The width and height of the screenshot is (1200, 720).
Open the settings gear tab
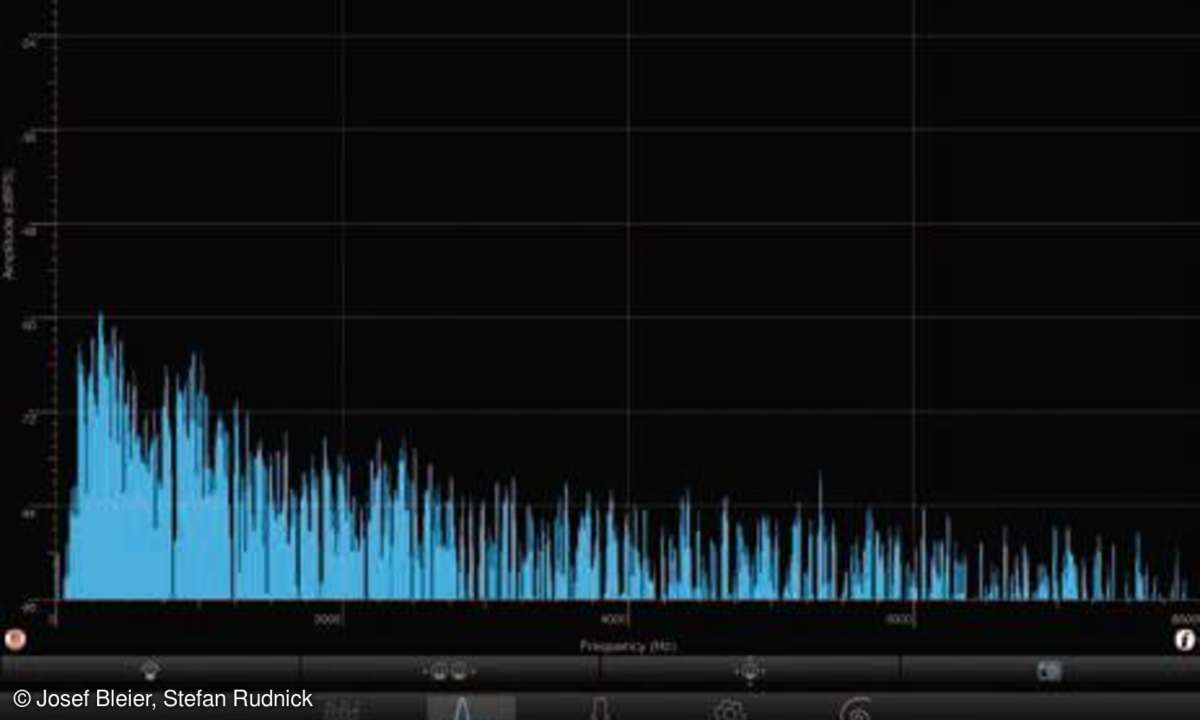(x=728, y=708)
